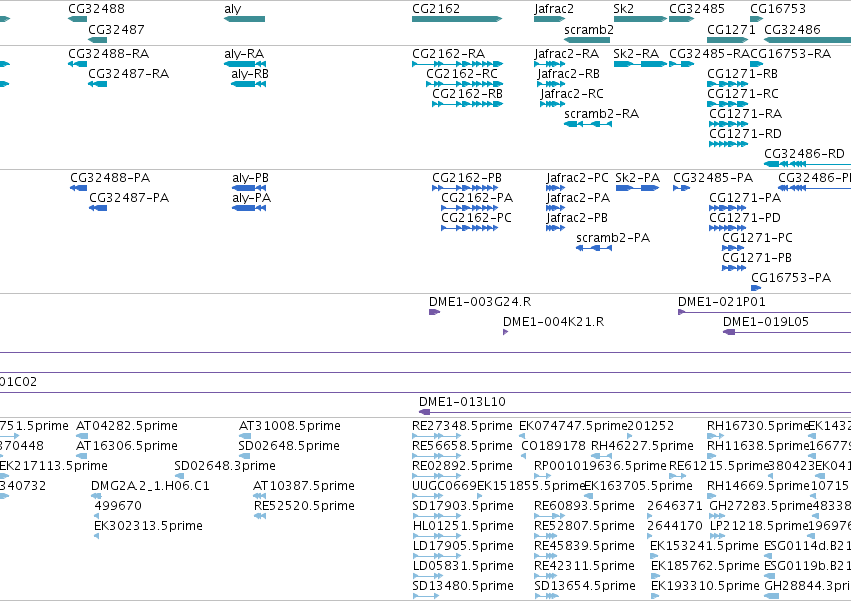Screen dimensions: 851x601
Task: Select EST label CO189178
Action: click(554, 446)
